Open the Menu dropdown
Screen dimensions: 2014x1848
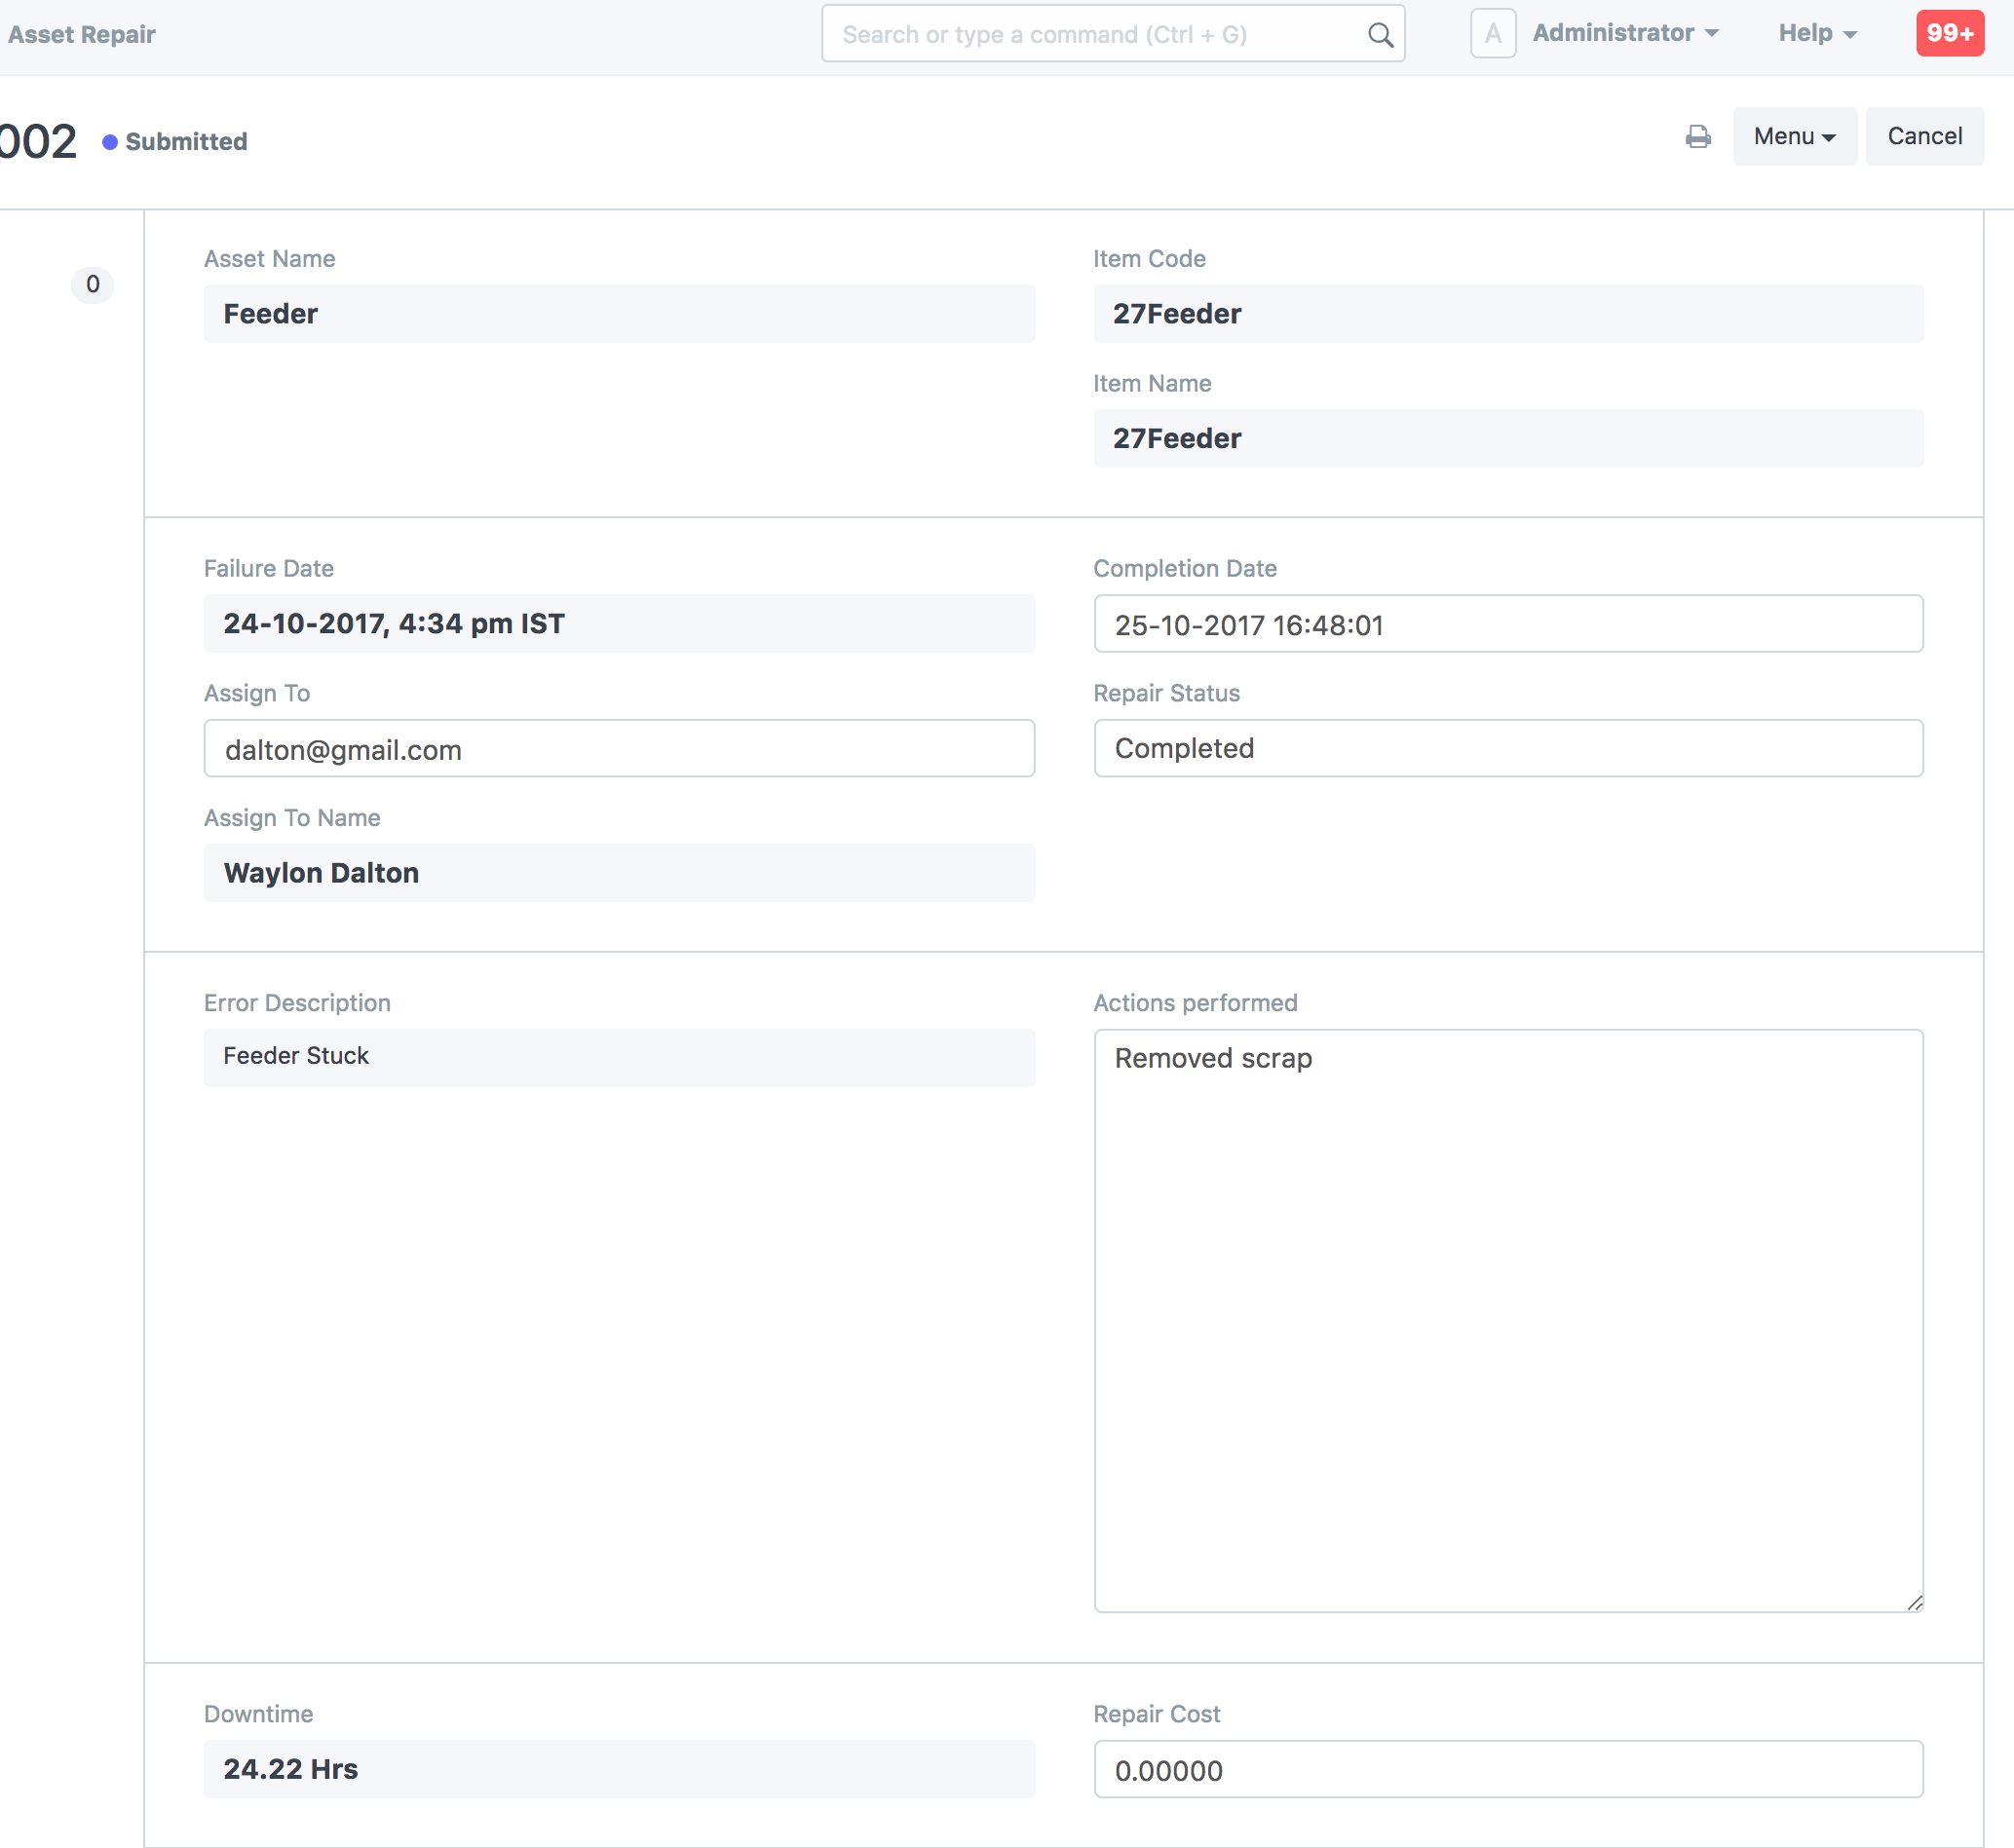pyautogui.click(x=1794, y=136)
